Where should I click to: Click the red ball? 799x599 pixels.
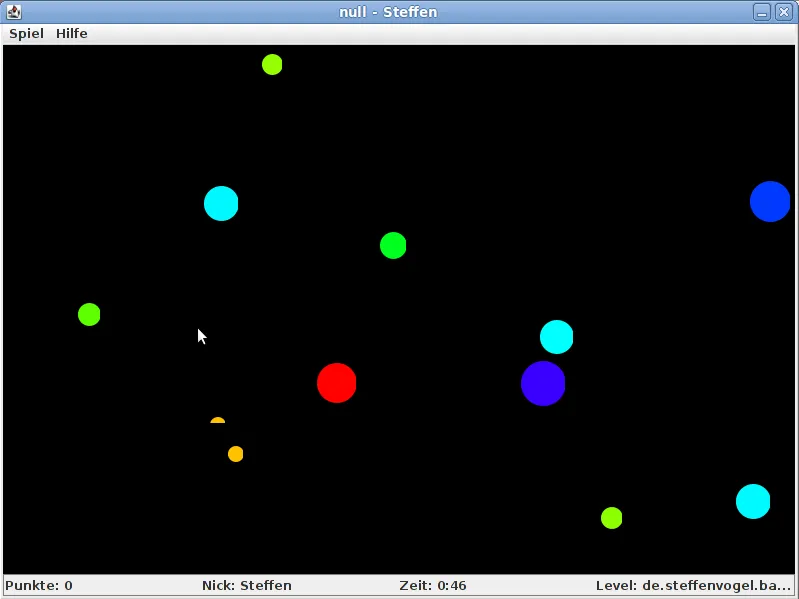point(336,383)
